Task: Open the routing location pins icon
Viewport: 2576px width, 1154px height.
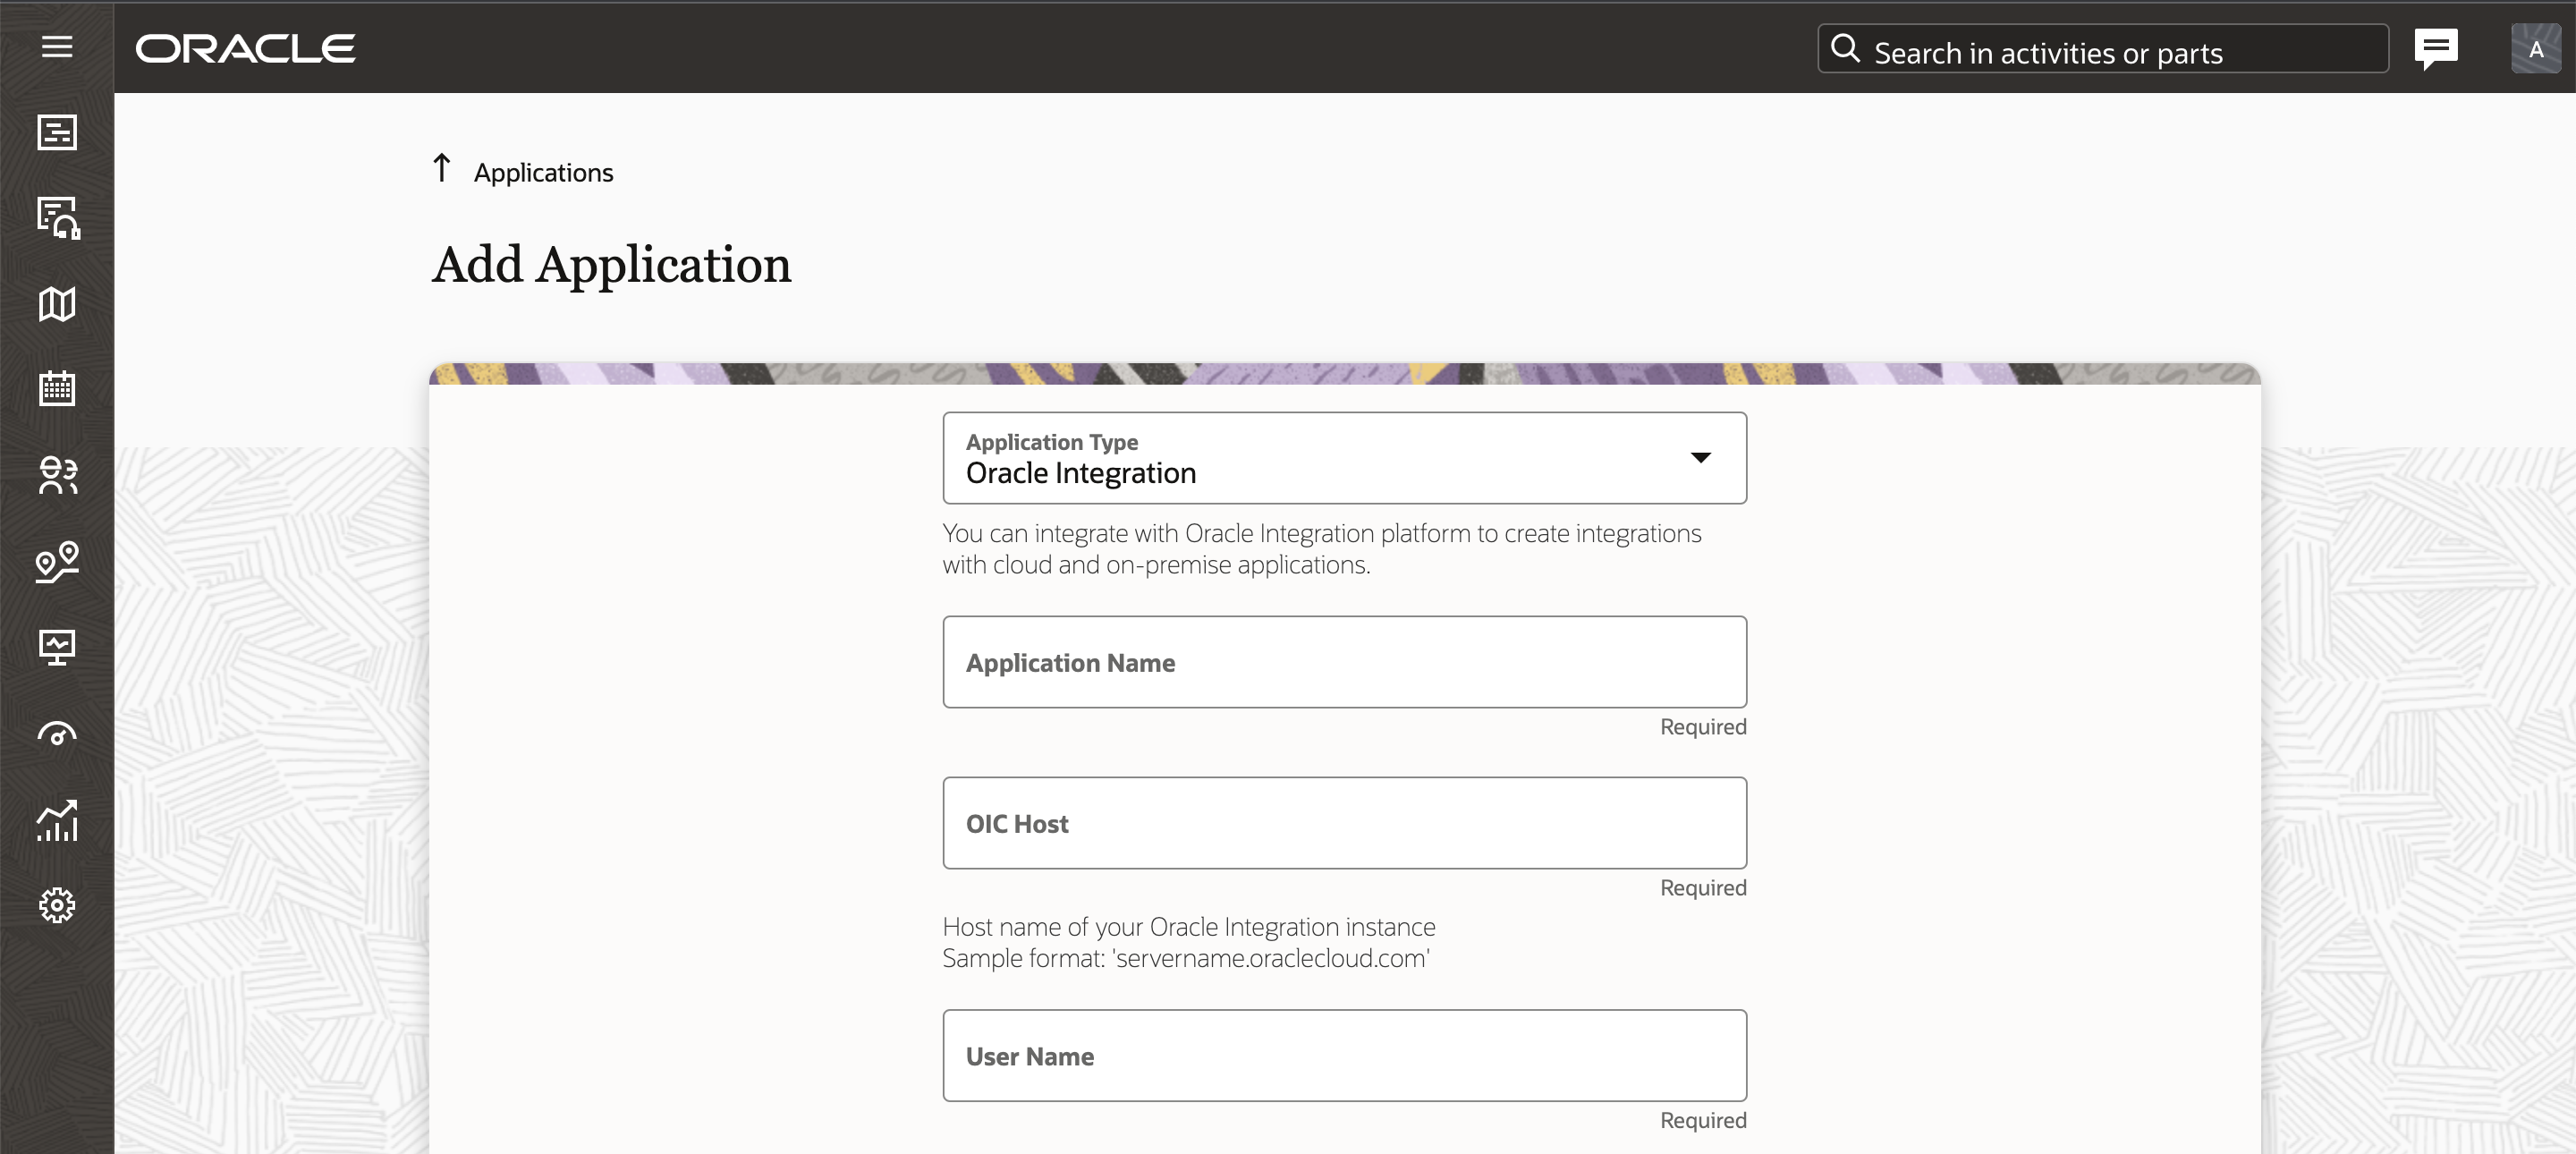Action: click(x=57, y=561)
